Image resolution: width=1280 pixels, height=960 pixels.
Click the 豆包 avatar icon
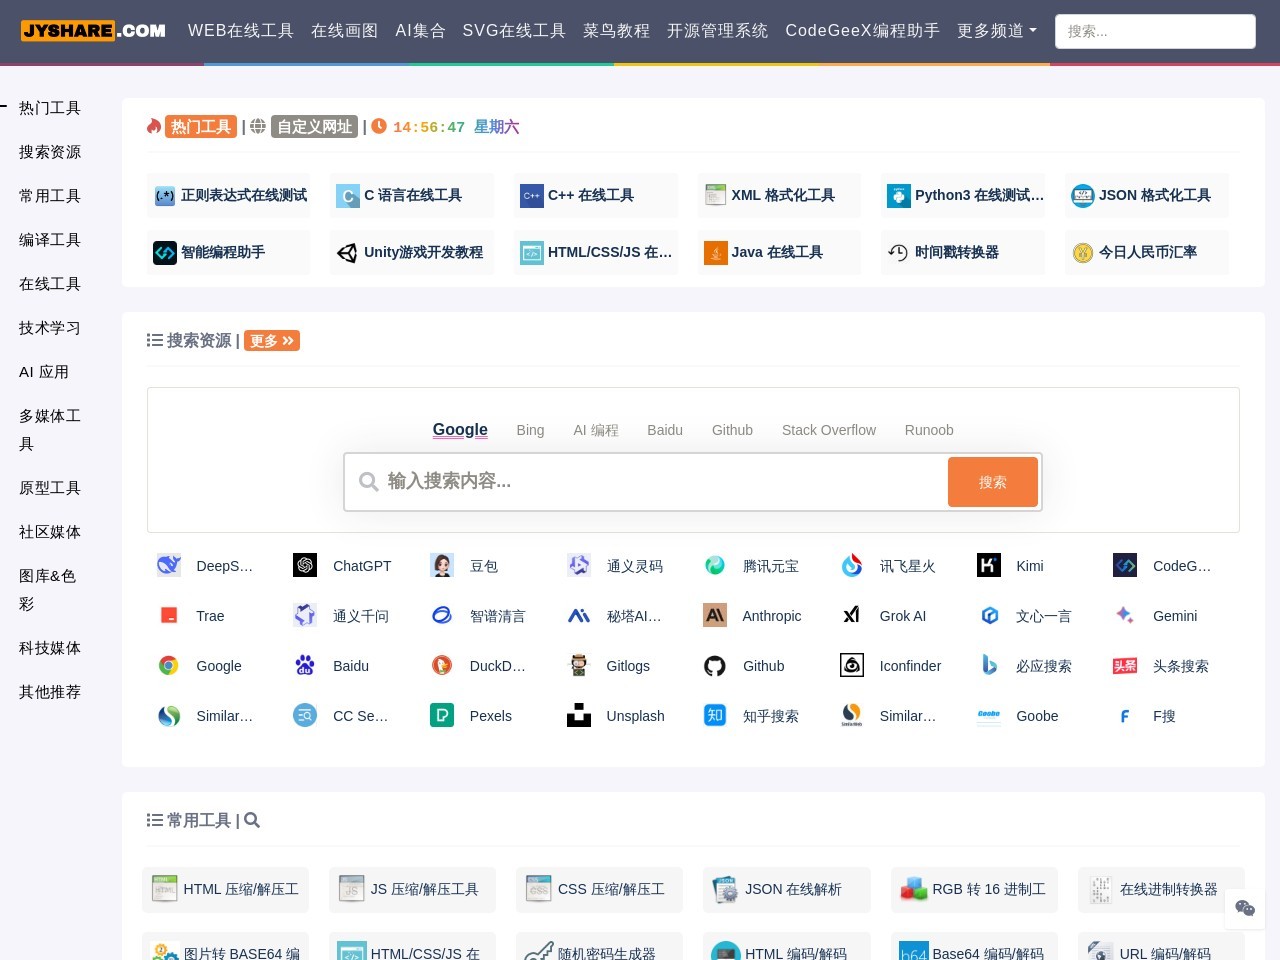442,565
